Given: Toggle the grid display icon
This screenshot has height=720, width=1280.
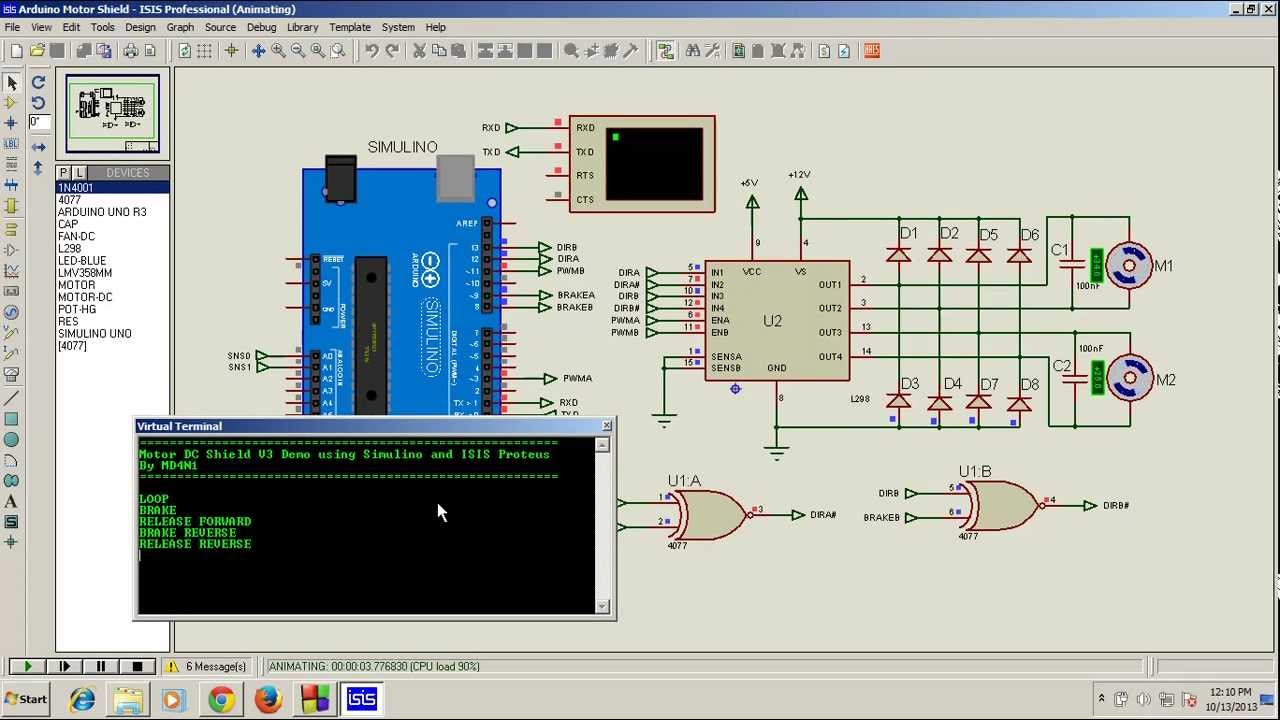Looking at the screenshot, I should [x=204, y=51].
